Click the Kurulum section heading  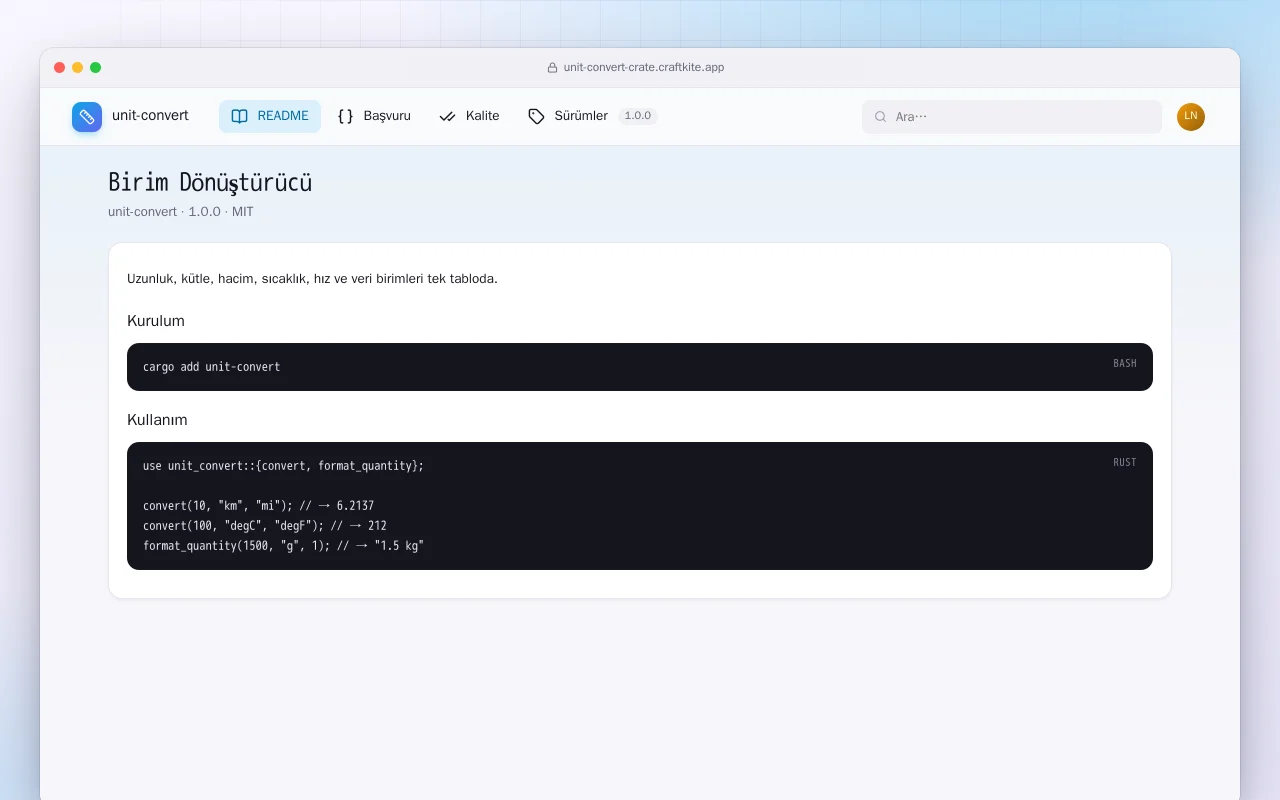tap(156, 321)
